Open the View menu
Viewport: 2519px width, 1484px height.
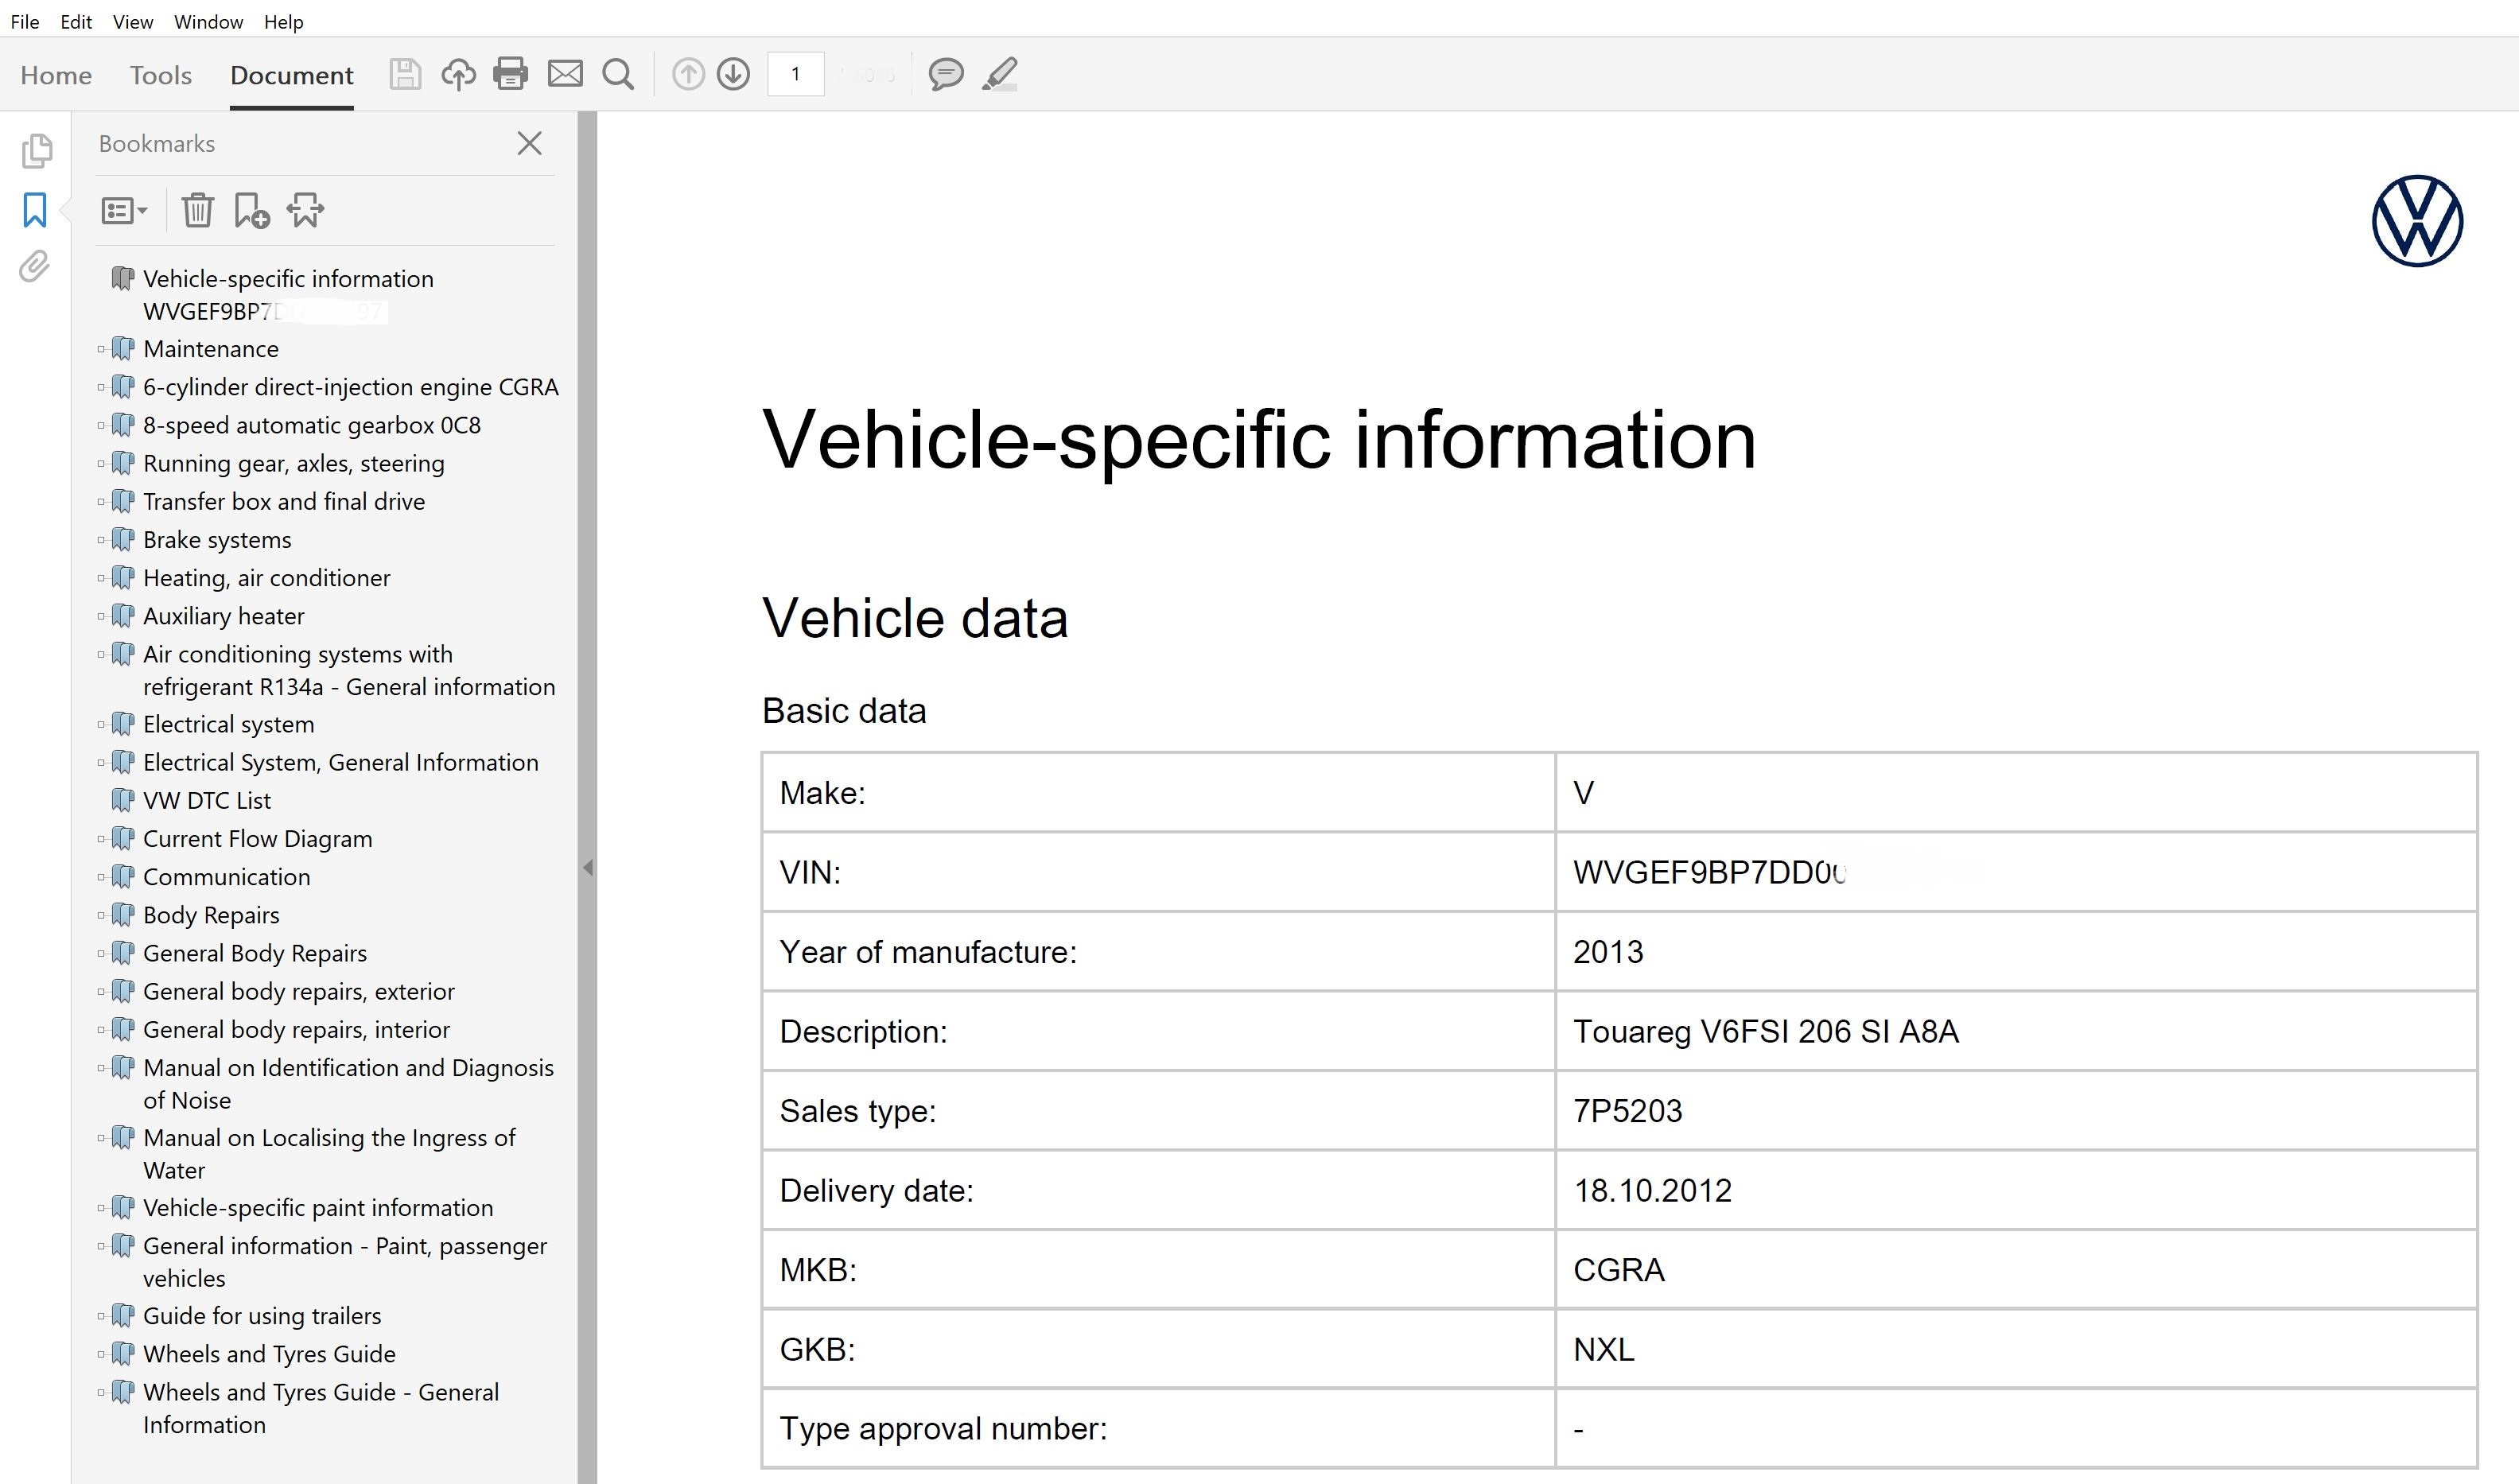click(x=132, y=21)
